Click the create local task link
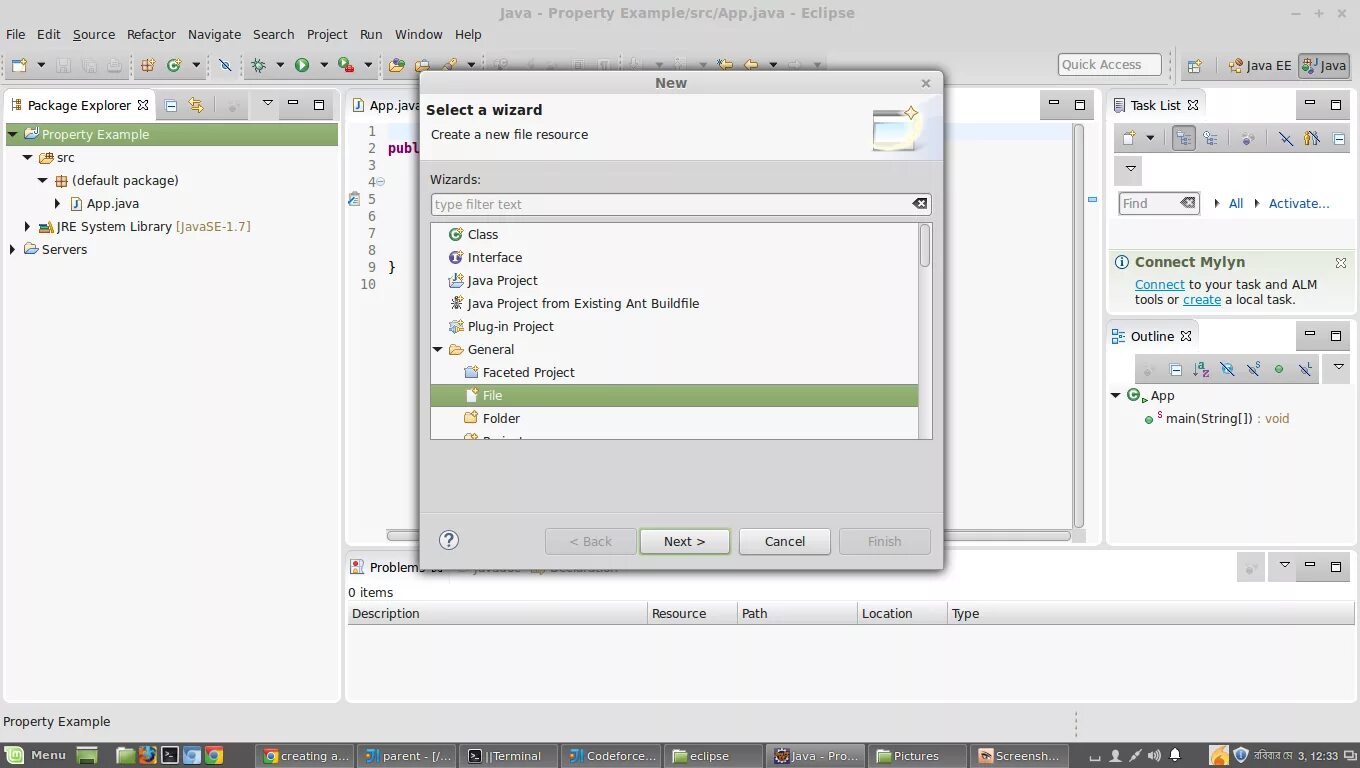 click(x=1202, y=299)
